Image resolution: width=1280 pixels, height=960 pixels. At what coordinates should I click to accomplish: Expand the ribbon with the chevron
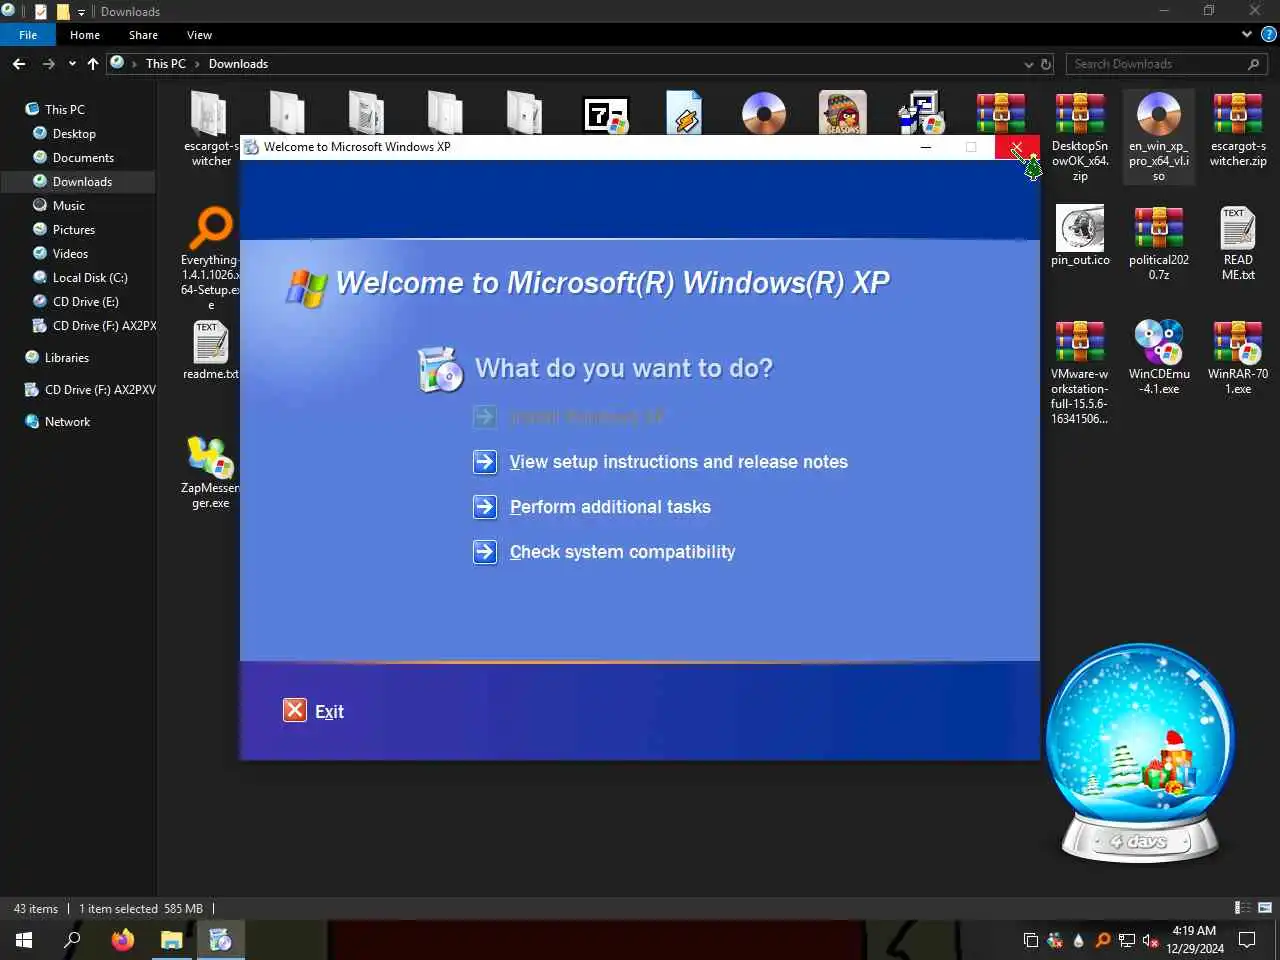(1247, 34)
